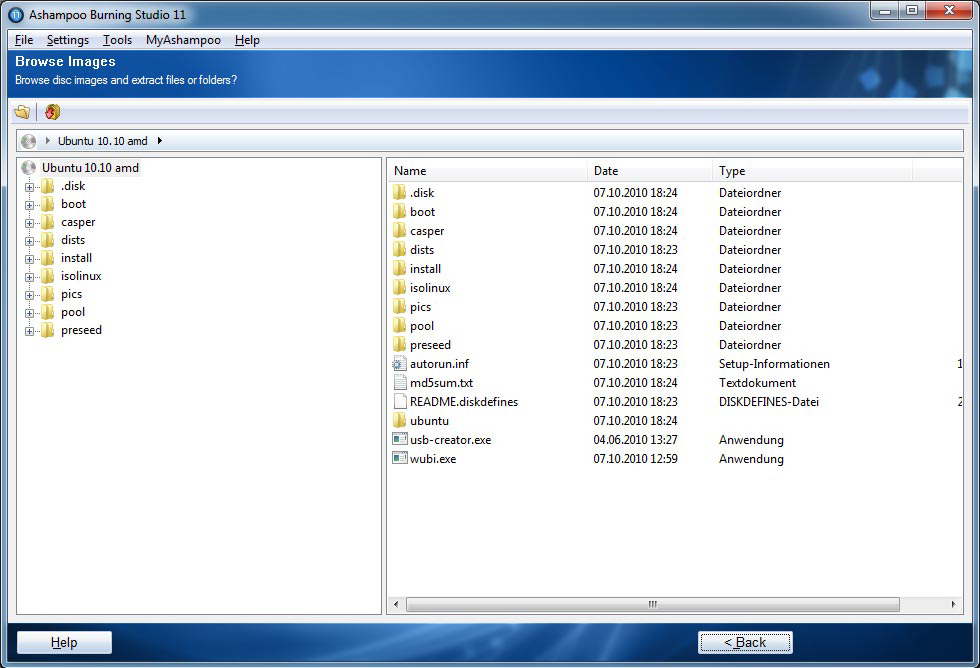
Task: Open breadcrumb arrow after Ubuntu 10.10 amd
Action: click(160, 141)
